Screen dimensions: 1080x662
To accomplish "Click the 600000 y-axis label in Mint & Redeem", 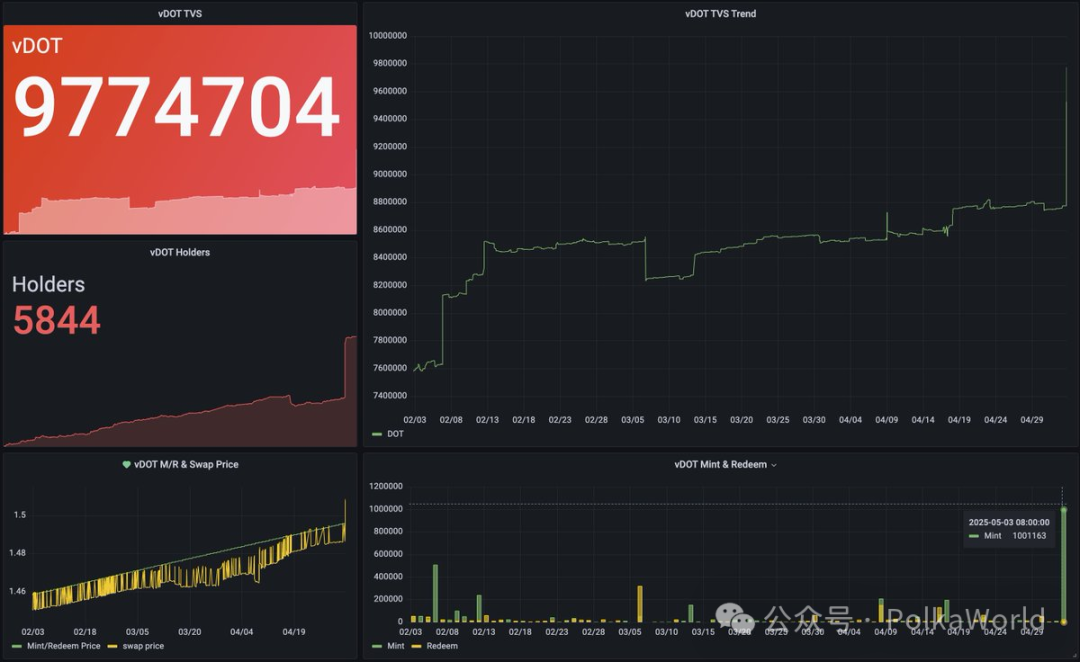I will (388, 554).
